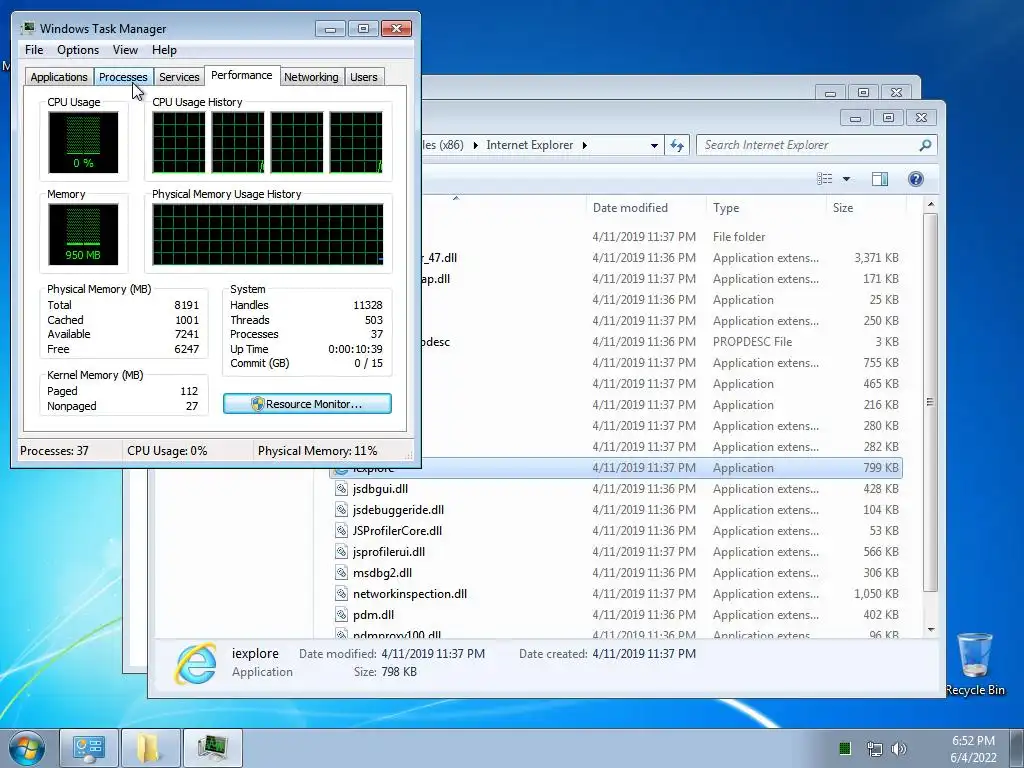
Task: Click the green CPU meter tray icon
Action: (844, 748)
